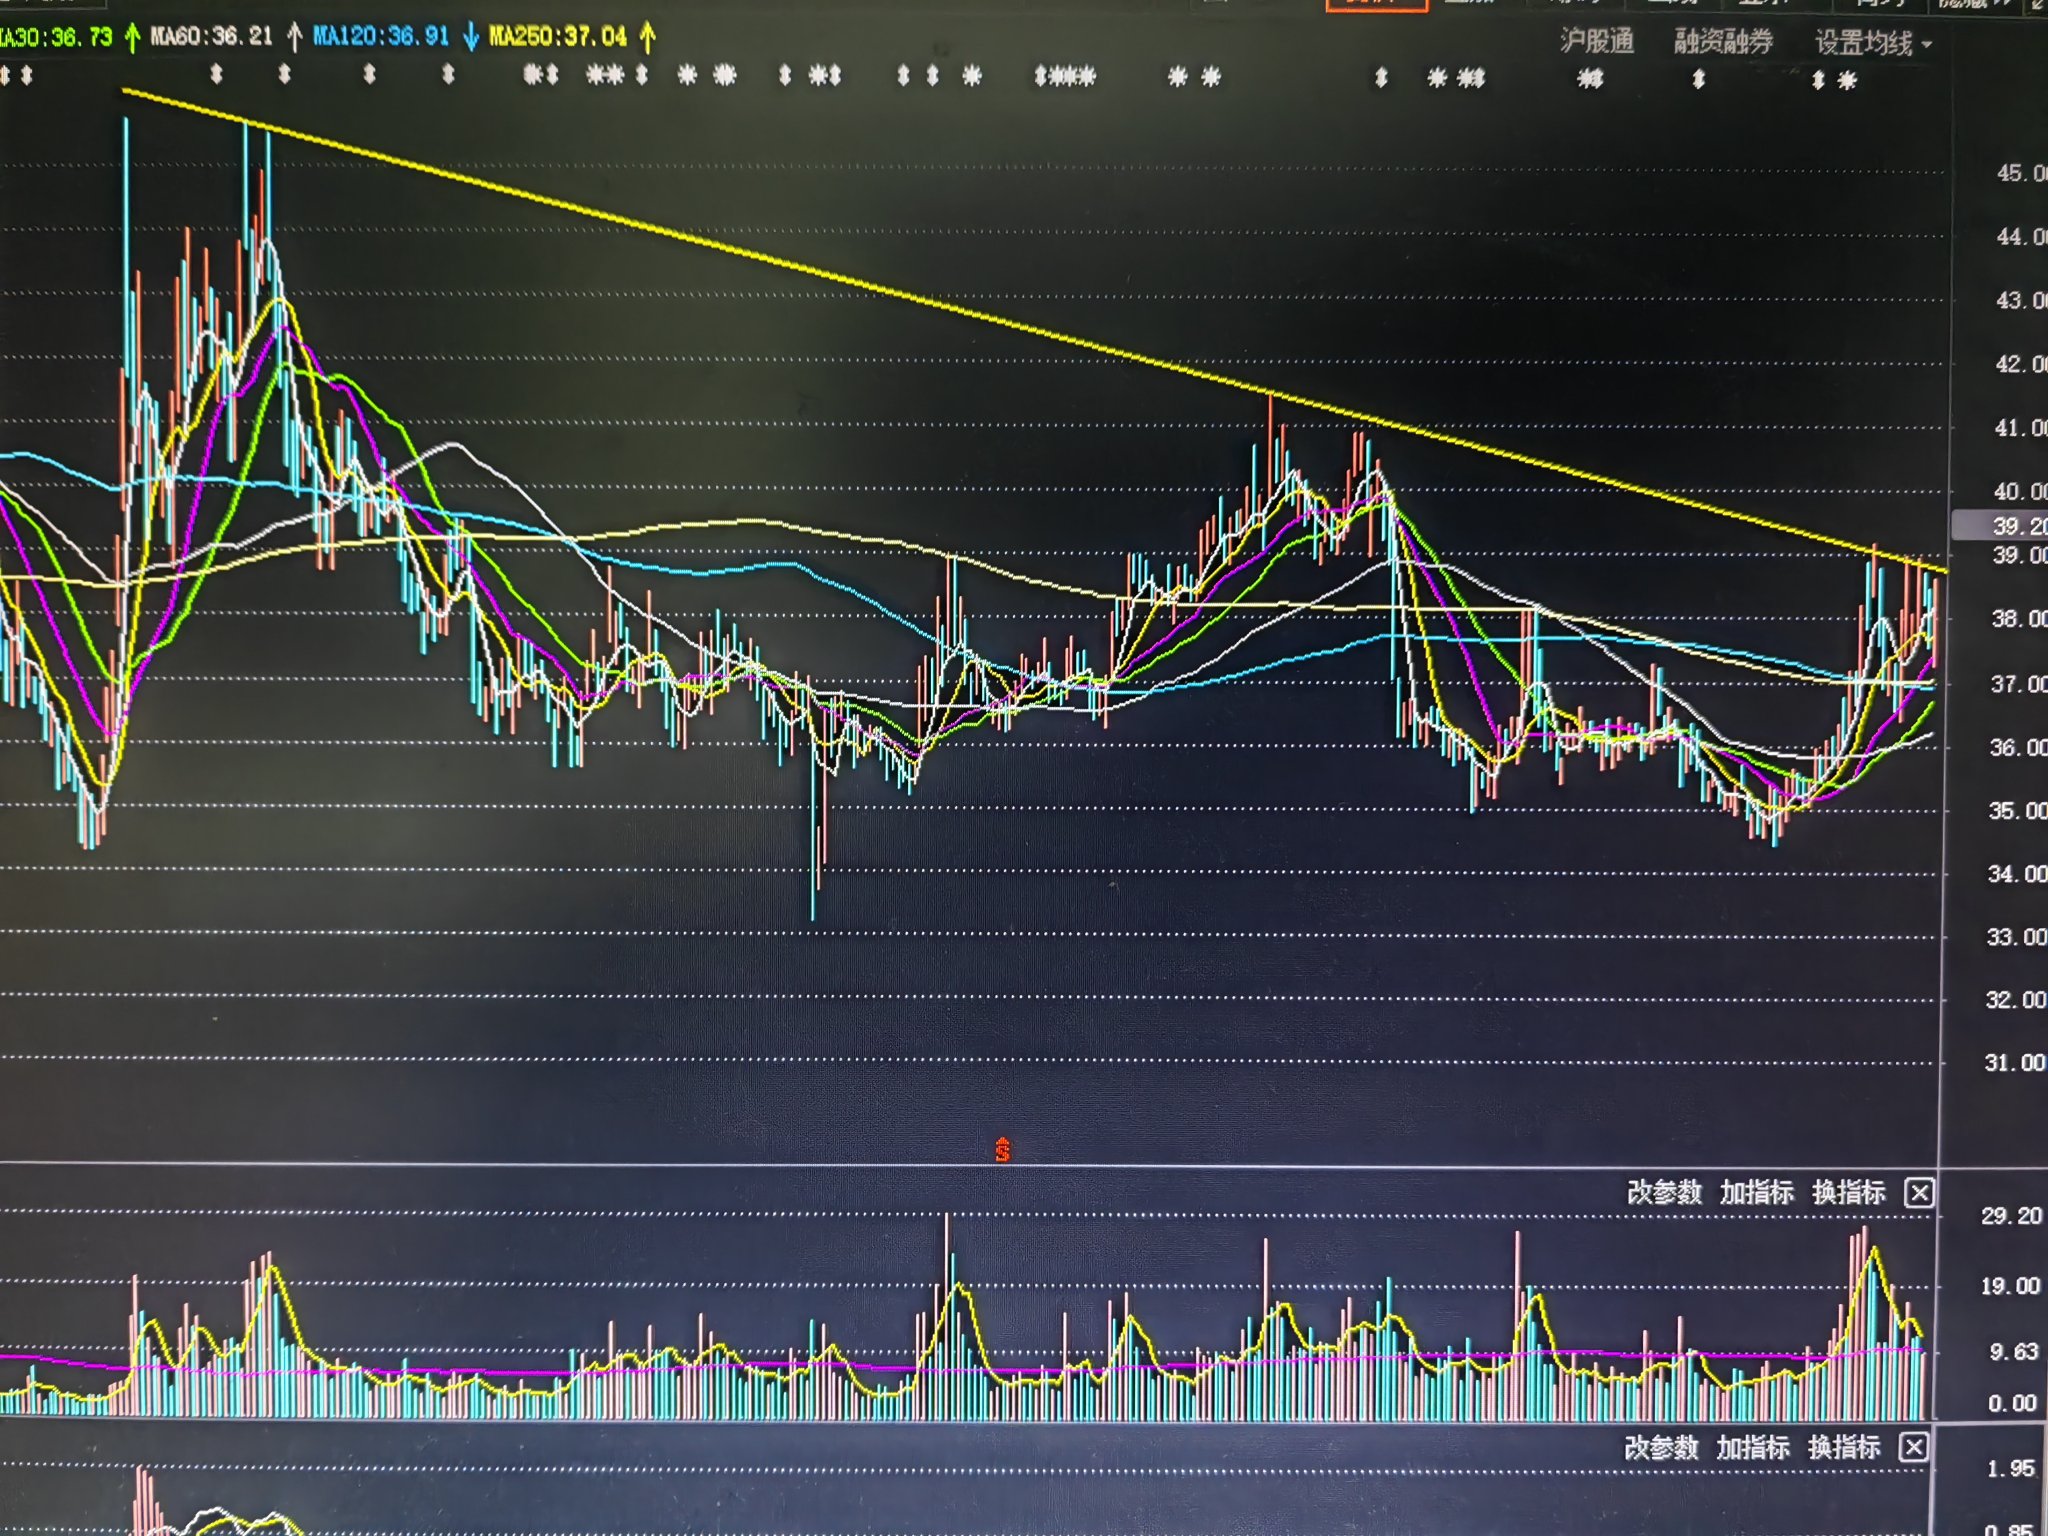Select the MA250:37.04 average label

[x=558, y=38]
